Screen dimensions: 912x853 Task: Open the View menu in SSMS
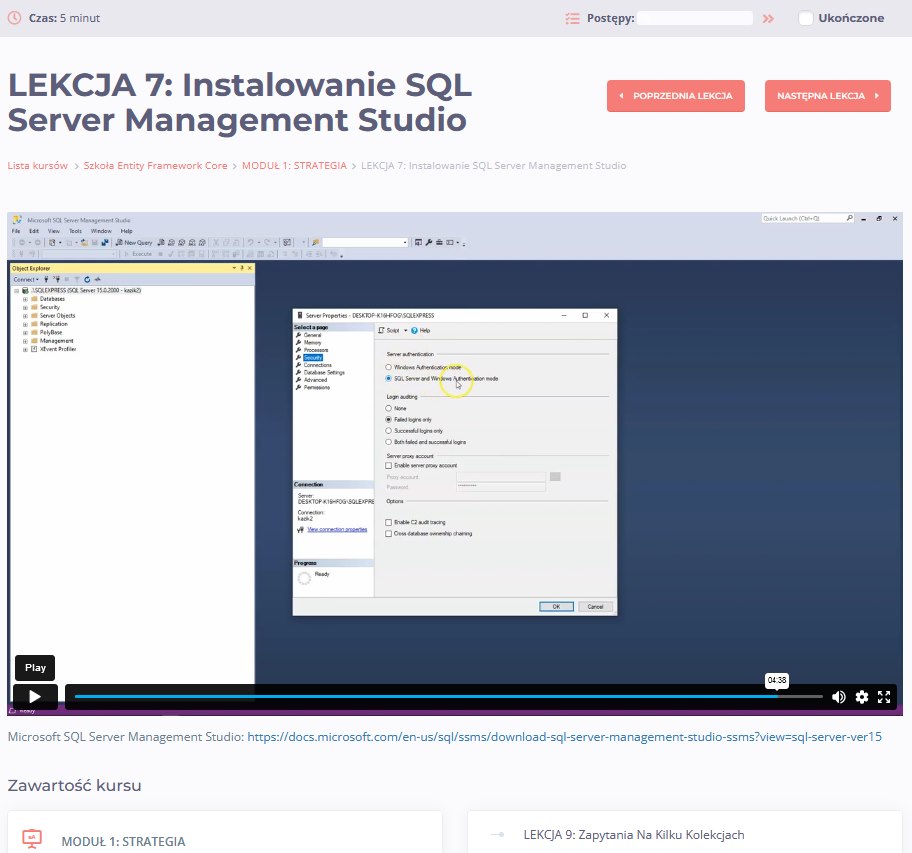pyautogui.click(x=54, y=231)
